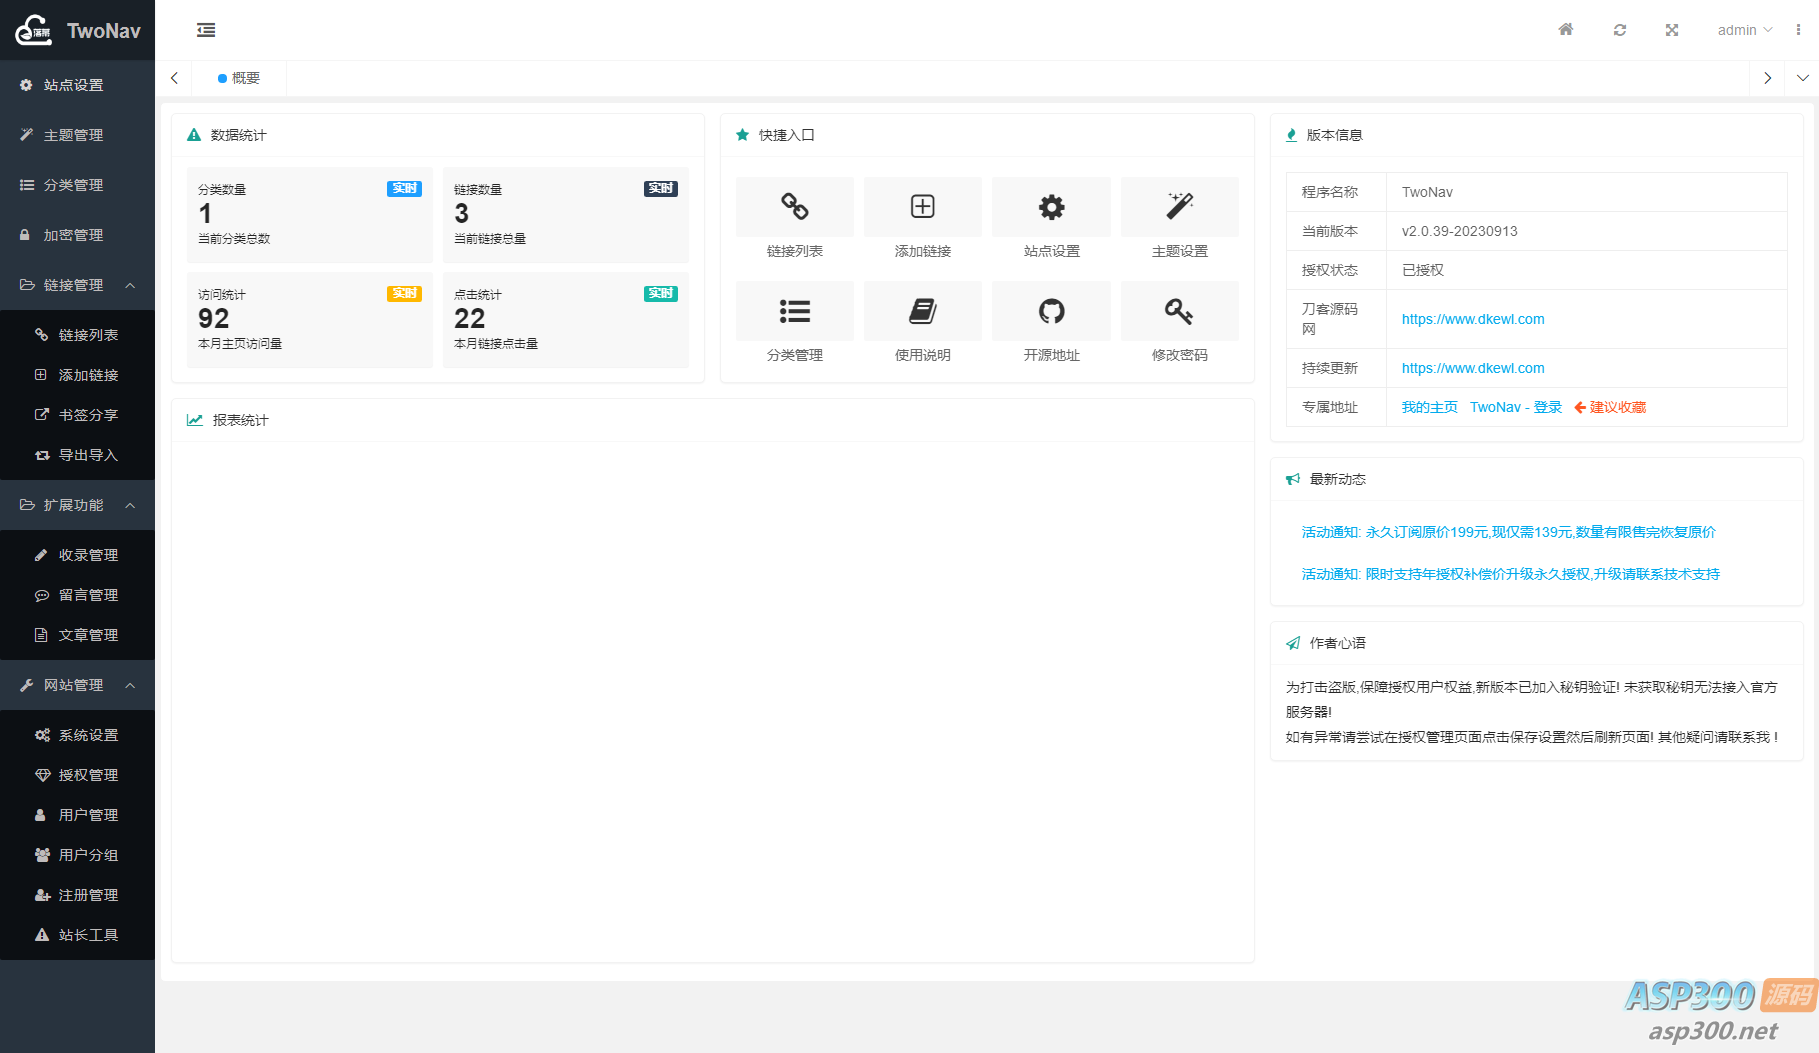Refresh the page using the refresh icon
Viewport: 1819px width, 1053px height.
click(1620, 30)
